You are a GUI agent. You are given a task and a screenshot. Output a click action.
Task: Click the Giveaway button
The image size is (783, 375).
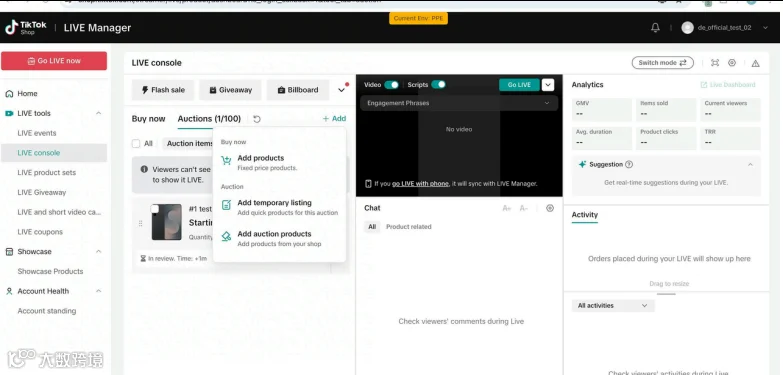230,90
